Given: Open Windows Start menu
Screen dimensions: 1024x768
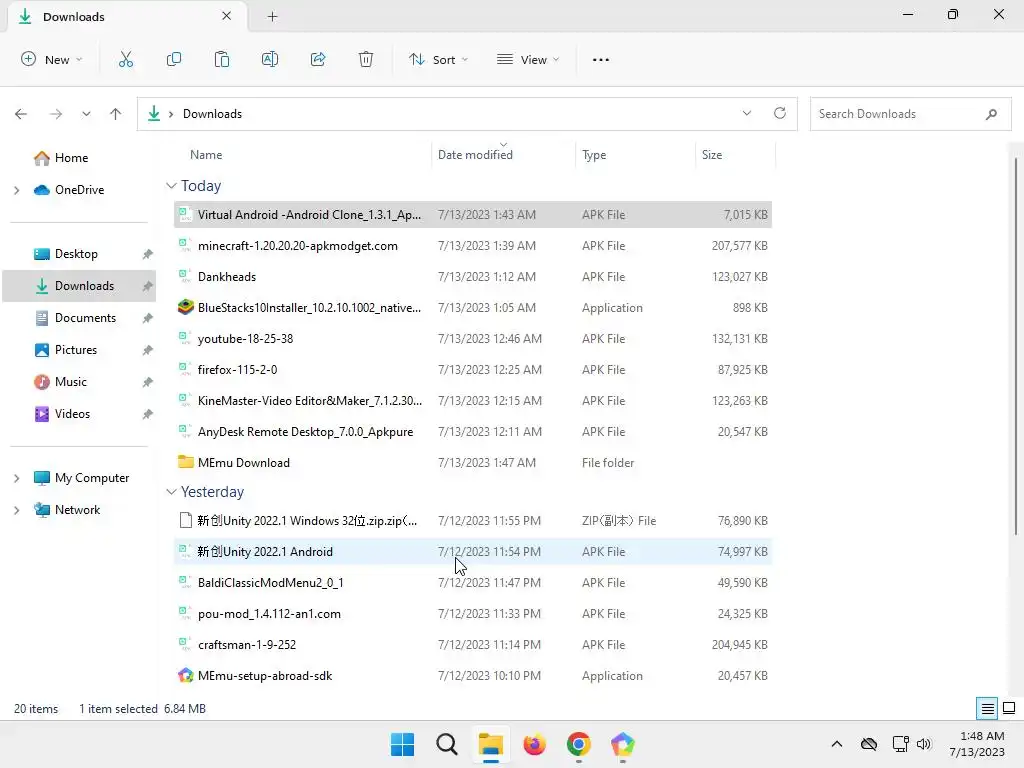Looking at the screenshot, I should (x=402, y=744).
